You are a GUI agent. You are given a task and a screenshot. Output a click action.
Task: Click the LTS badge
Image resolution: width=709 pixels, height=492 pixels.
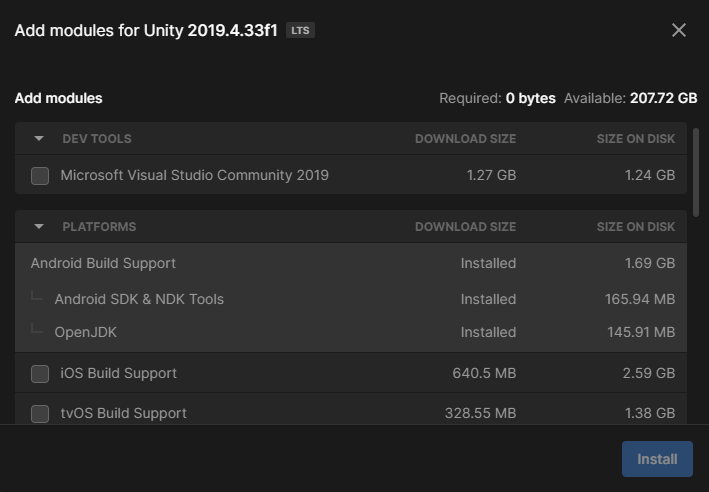[300, 30]
